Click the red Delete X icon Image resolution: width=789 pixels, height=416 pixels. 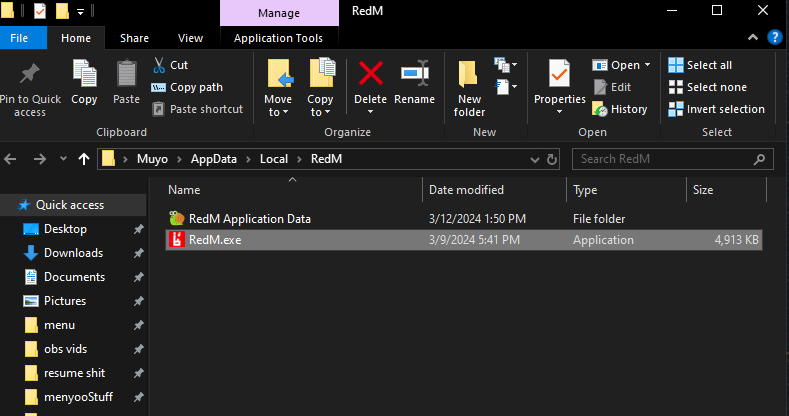coord(370,73)
